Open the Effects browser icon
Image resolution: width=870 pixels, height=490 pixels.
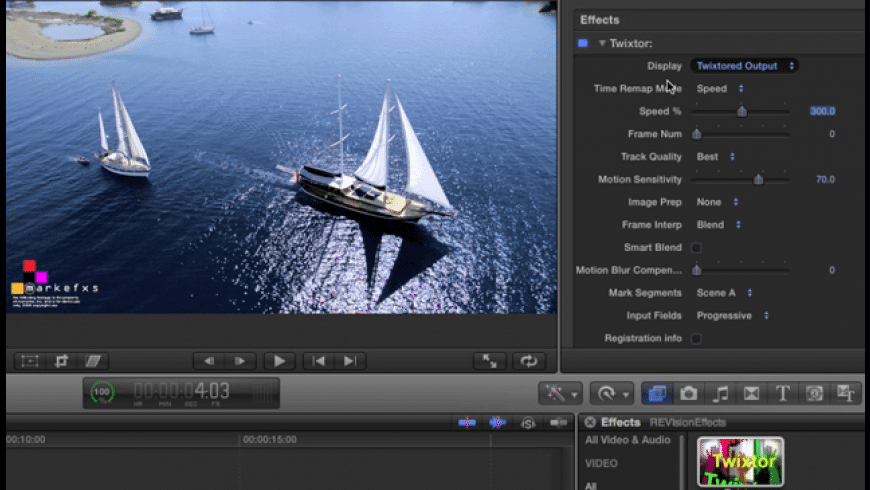click(657, 393)
